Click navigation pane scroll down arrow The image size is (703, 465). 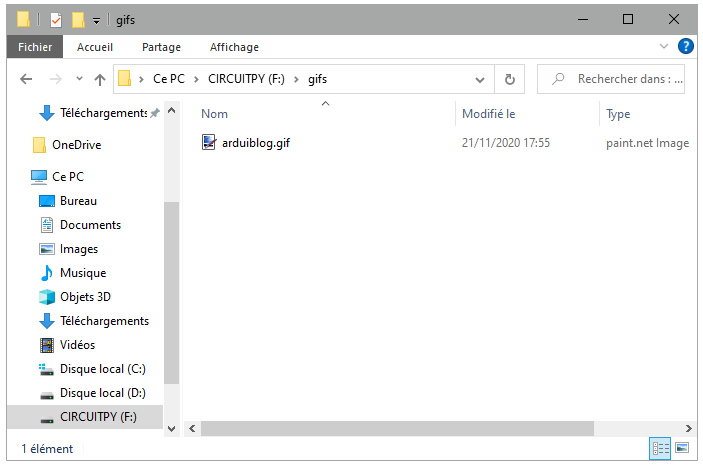click(x=171, y=429)
